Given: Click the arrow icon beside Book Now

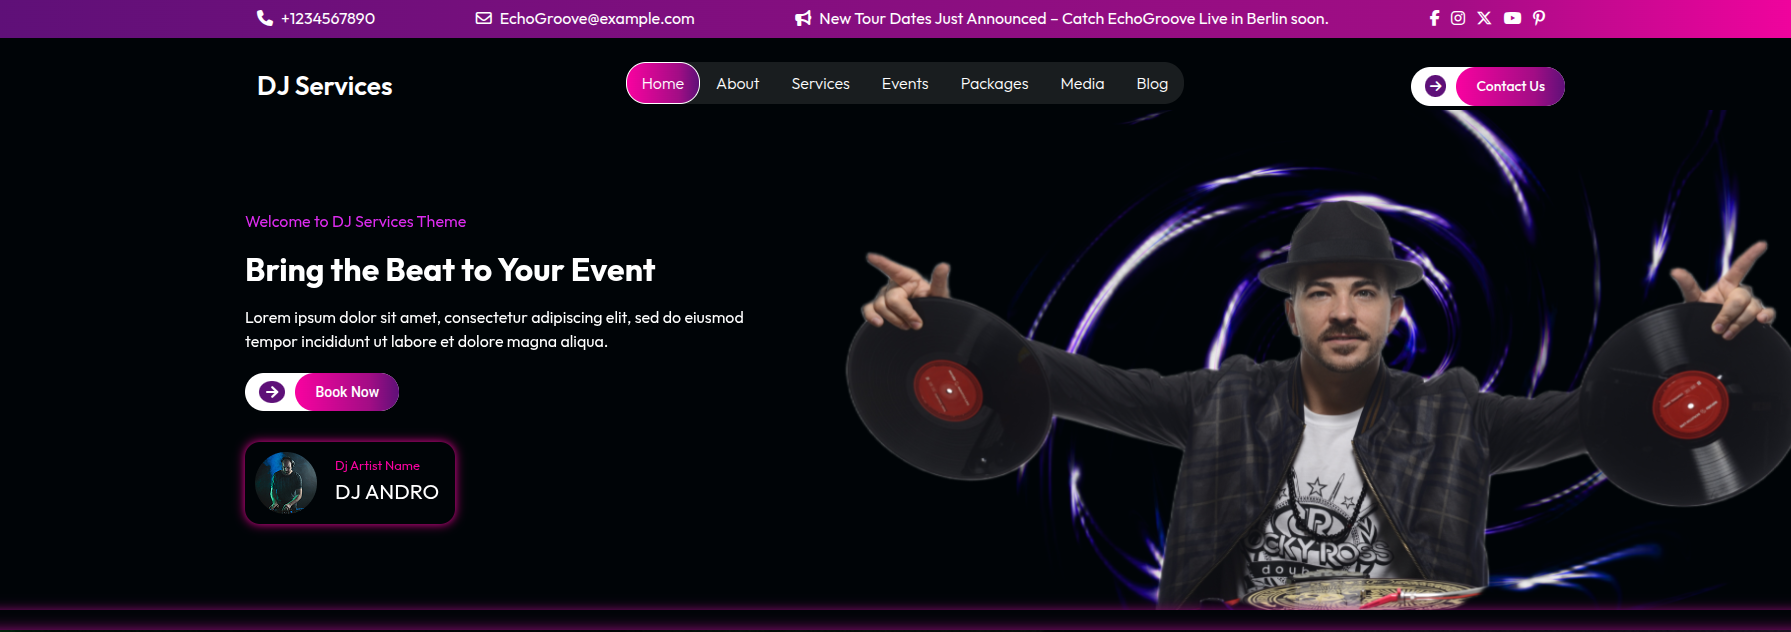Looking at the screenshot, I should pos(272,392).
